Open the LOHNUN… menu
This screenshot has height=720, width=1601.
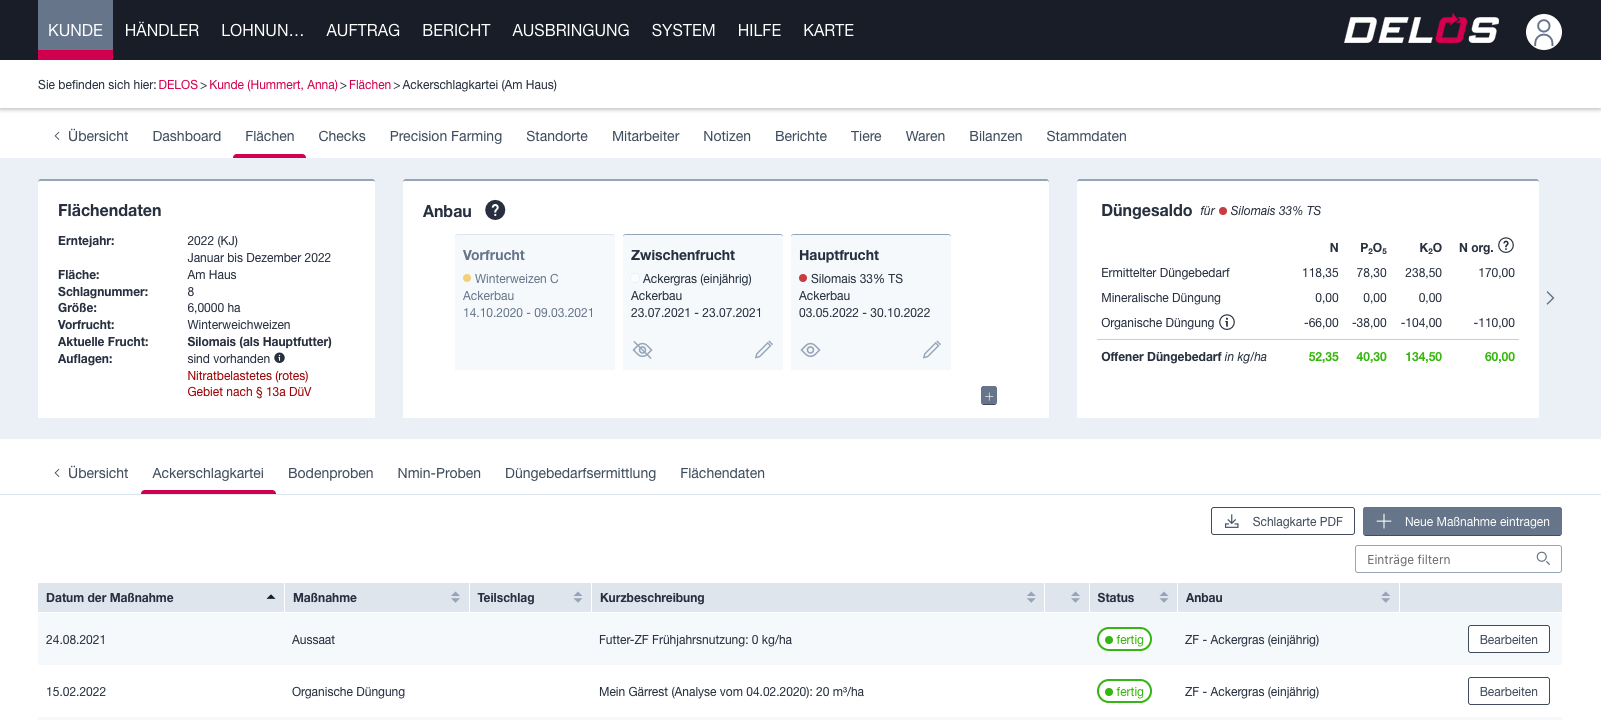(262, 30)
